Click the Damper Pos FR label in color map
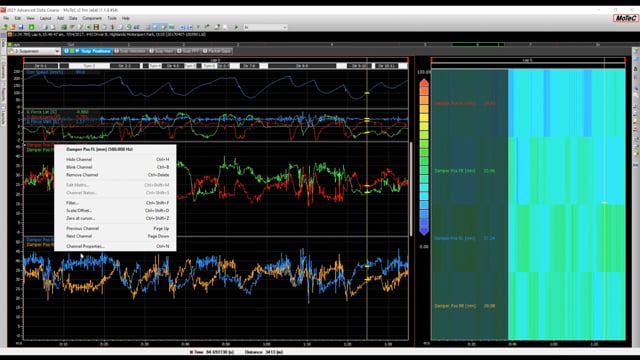This screenshot has width=640, height=360. (x=455, y=171)
